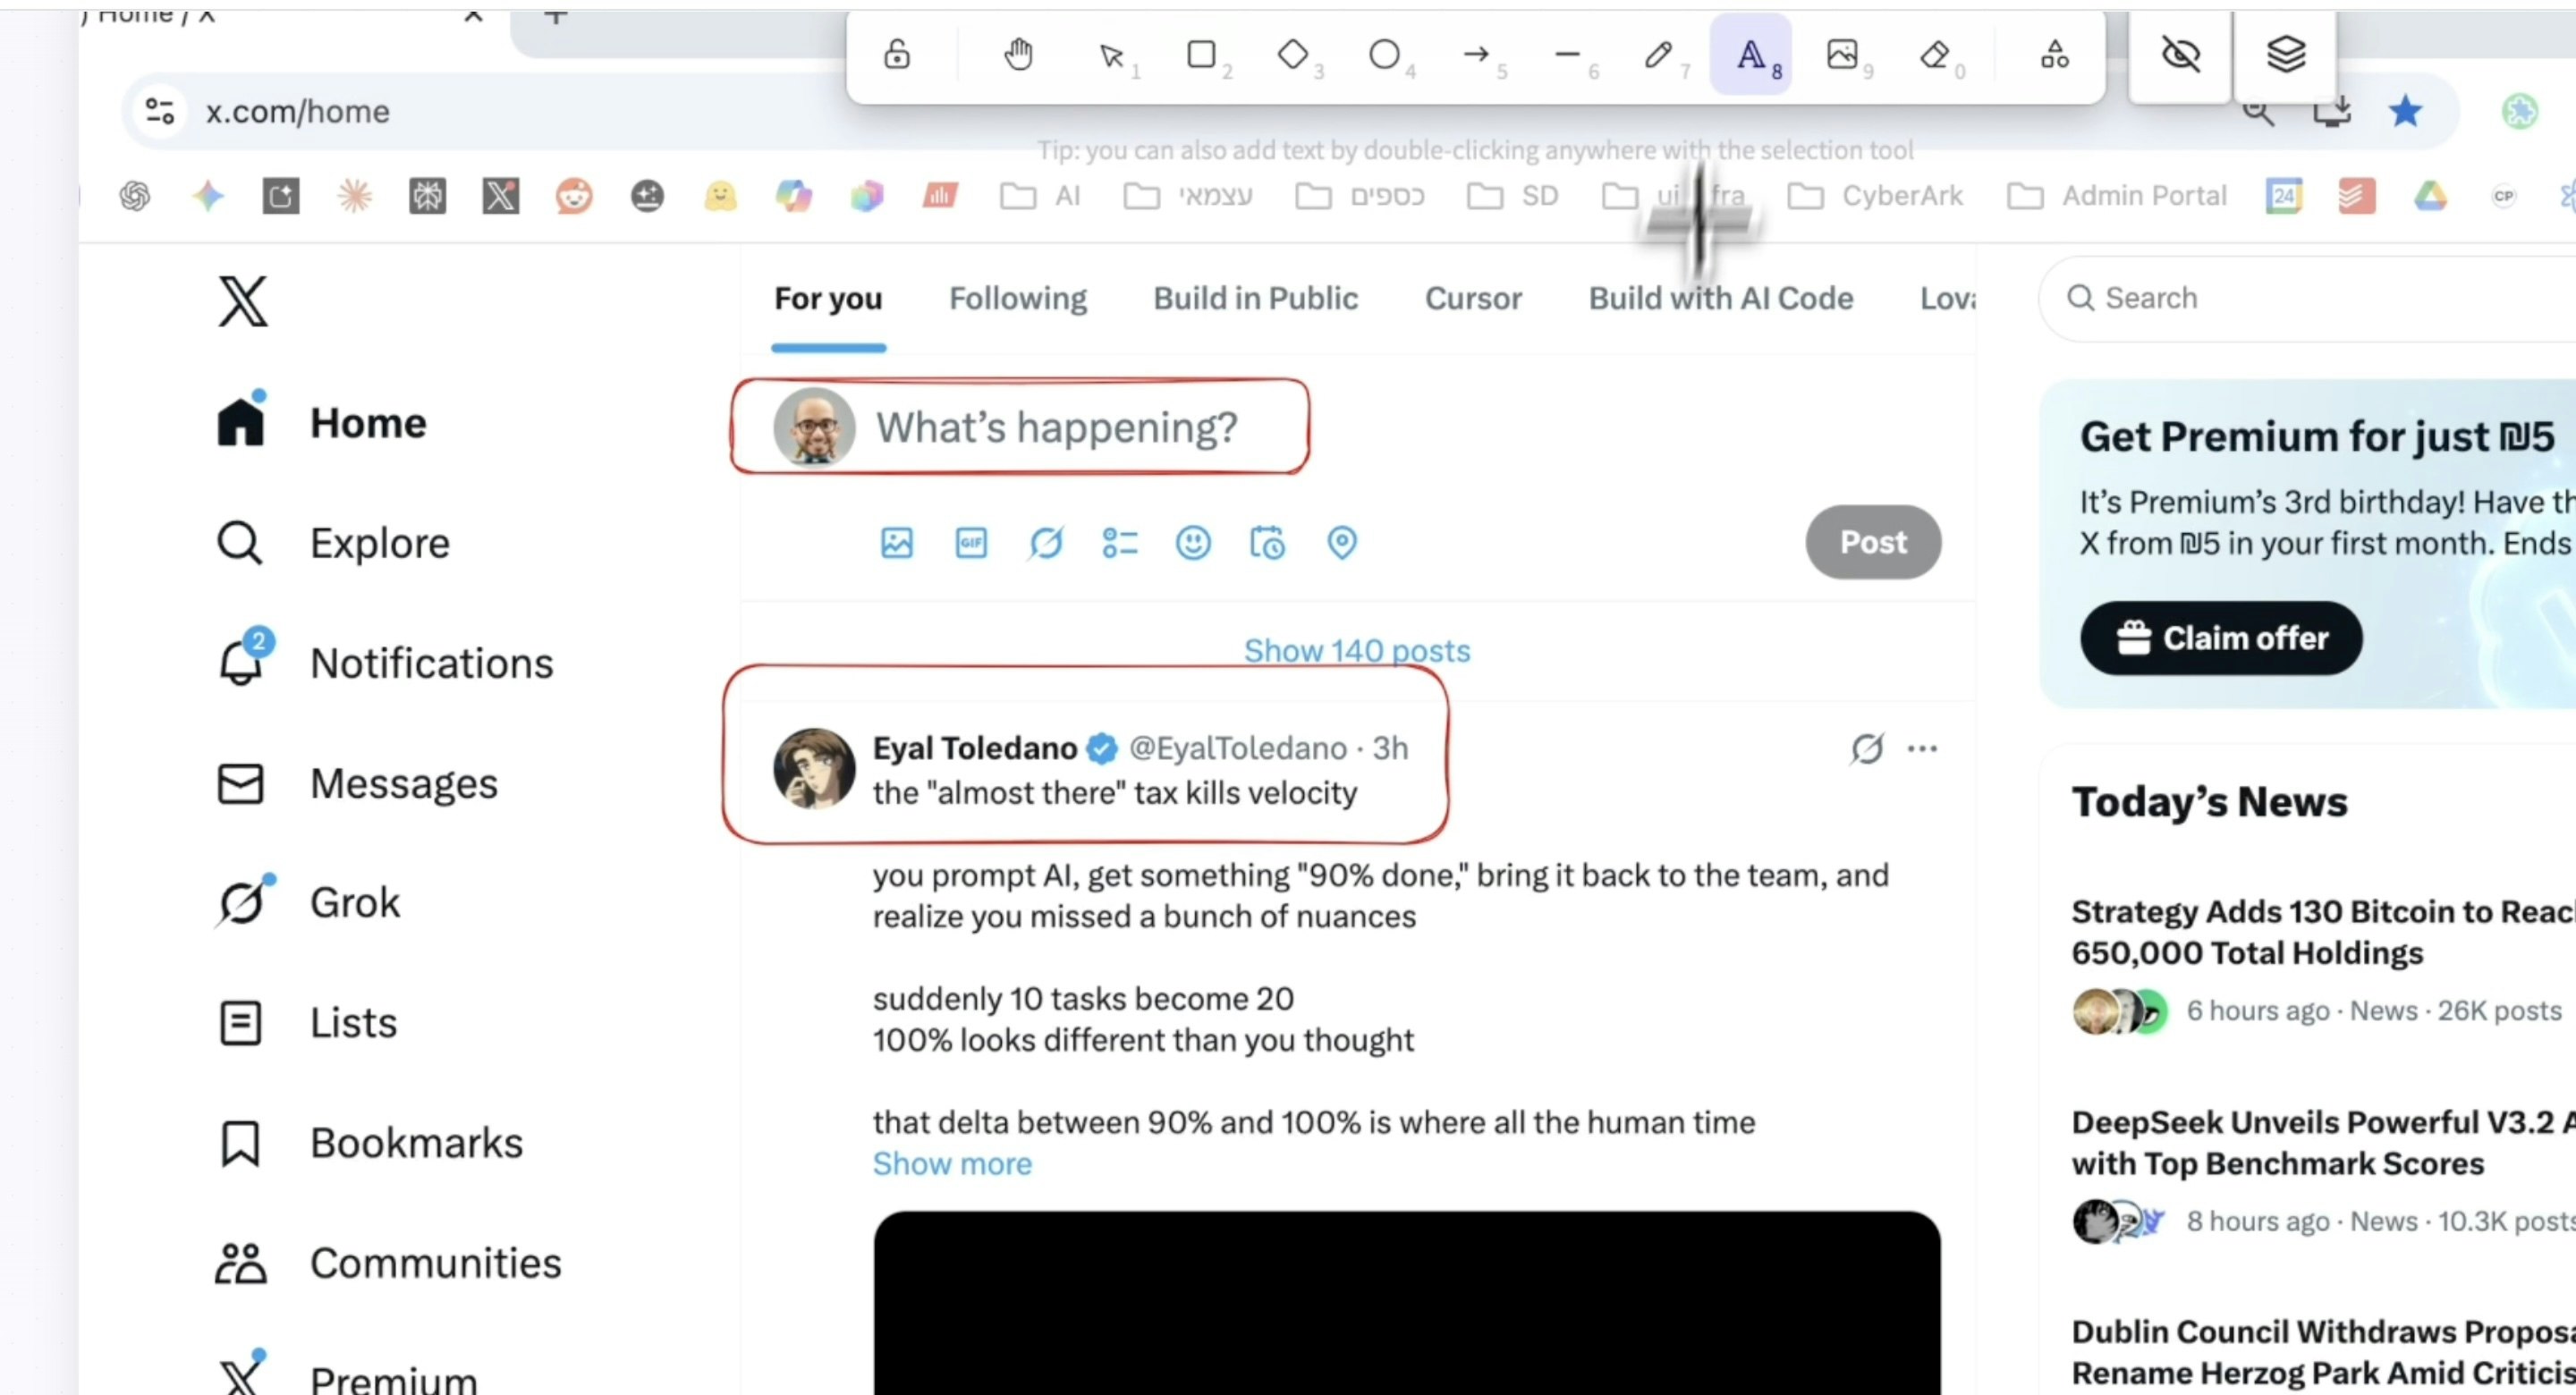Open the three-dots menu on Eyal's post
The image size is (2576, 1395).
(x=1922, y=748)
